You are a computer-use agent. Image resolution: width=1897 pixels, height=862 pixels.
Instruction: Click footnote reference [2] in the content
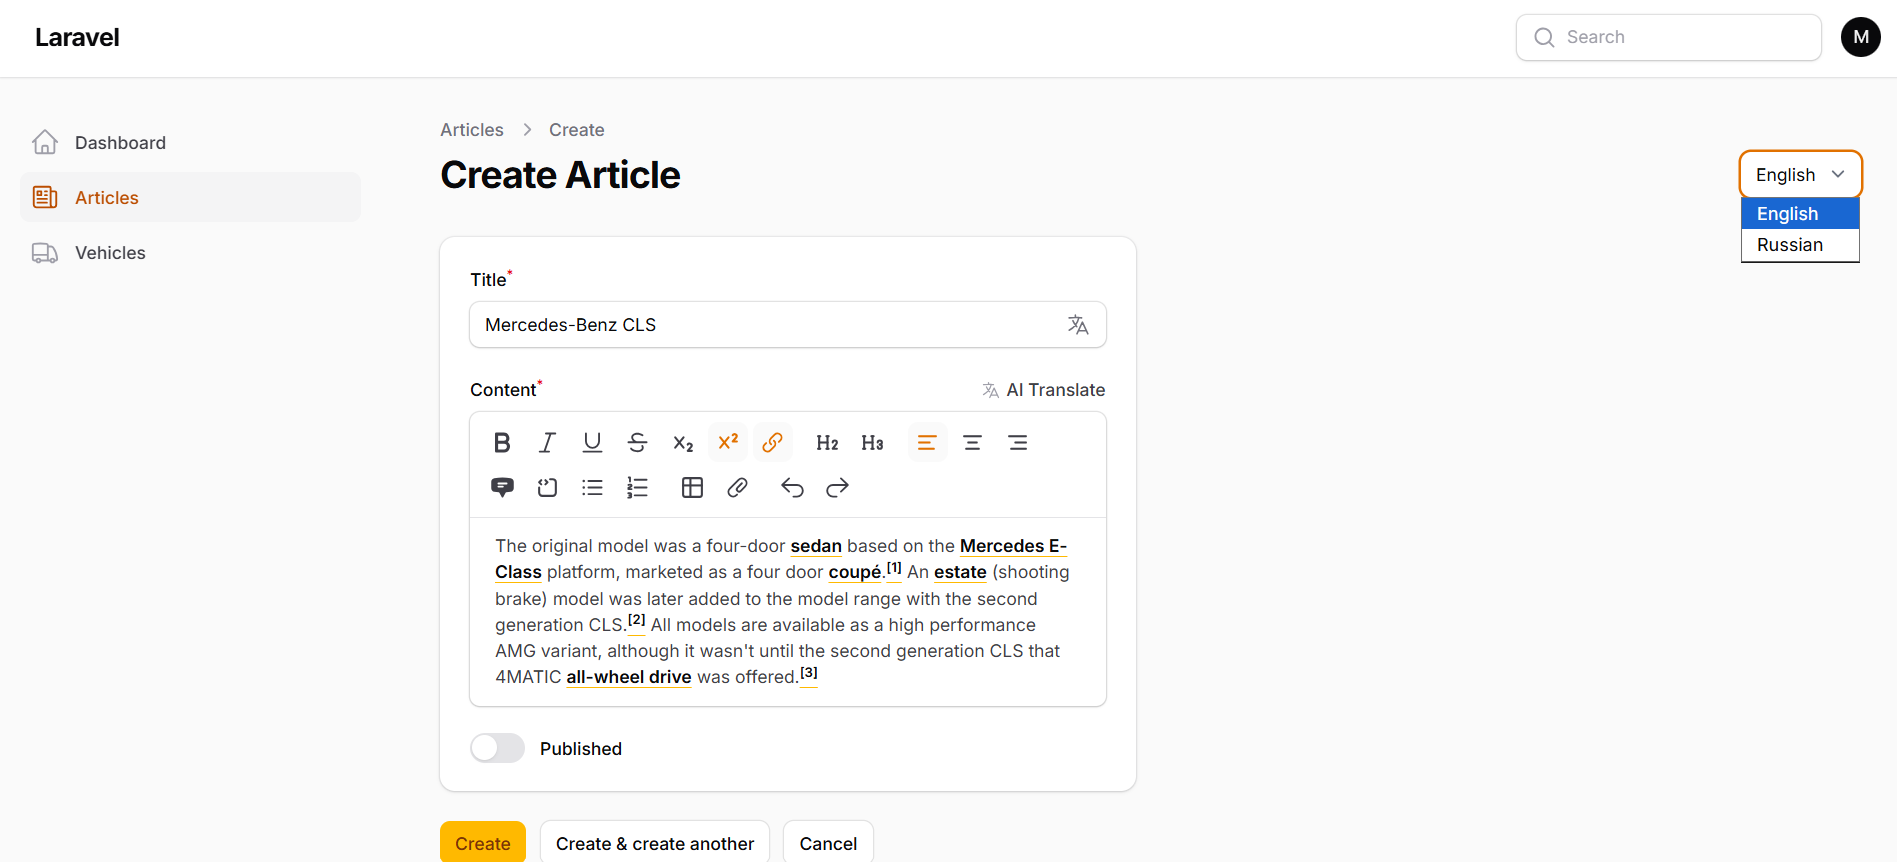click(x=637, y=620)
